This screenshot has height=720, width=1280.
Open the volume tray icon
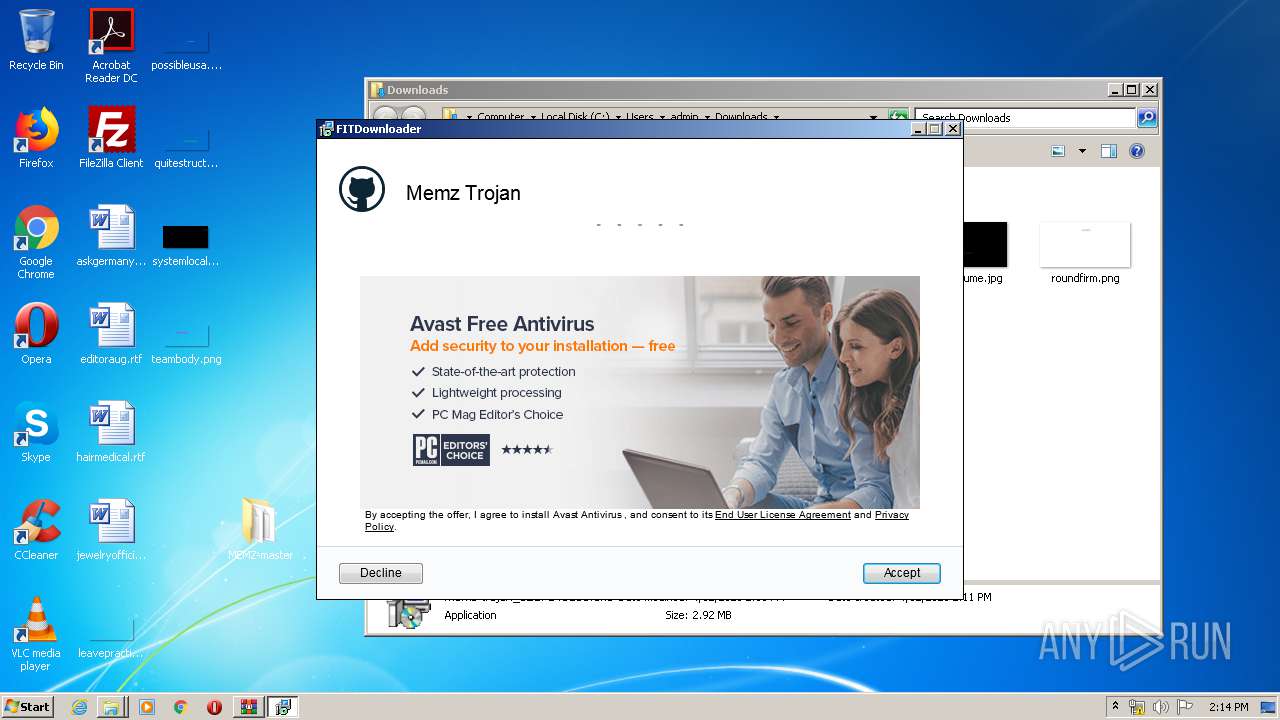(x=1161, y=707)
